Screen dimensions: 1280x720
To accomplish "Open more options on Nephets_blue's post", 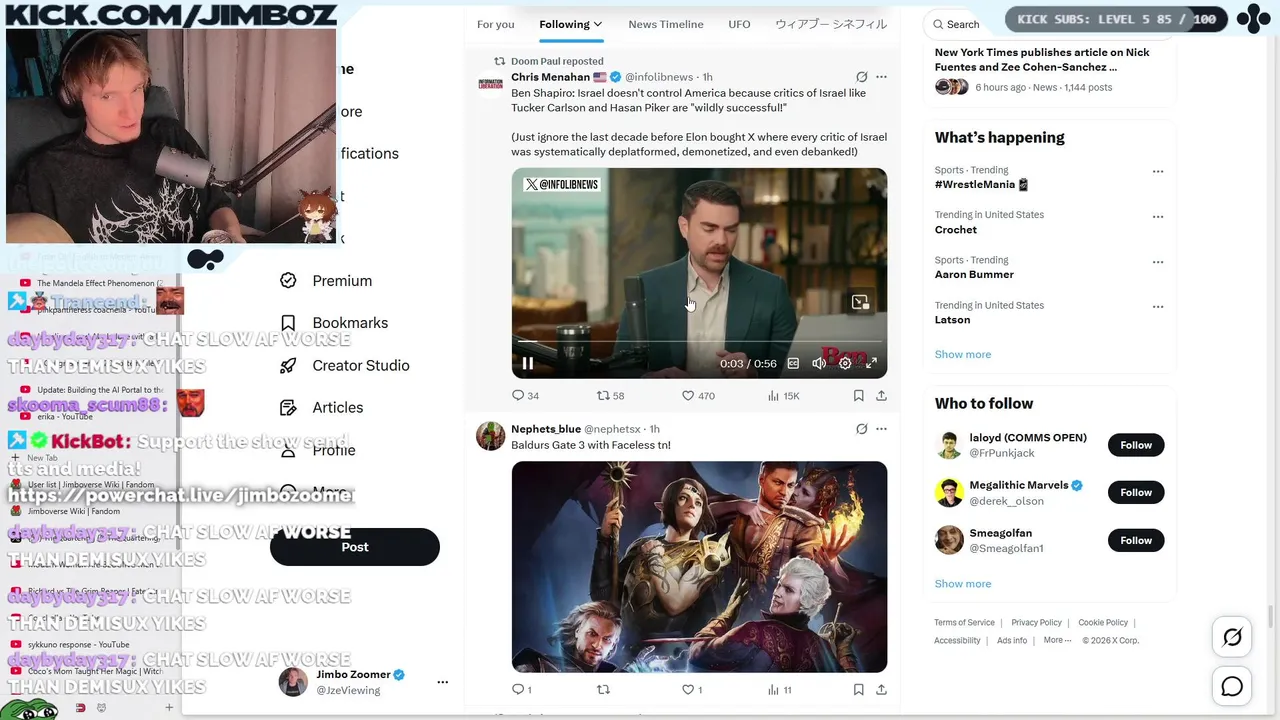I will point(881,429).
